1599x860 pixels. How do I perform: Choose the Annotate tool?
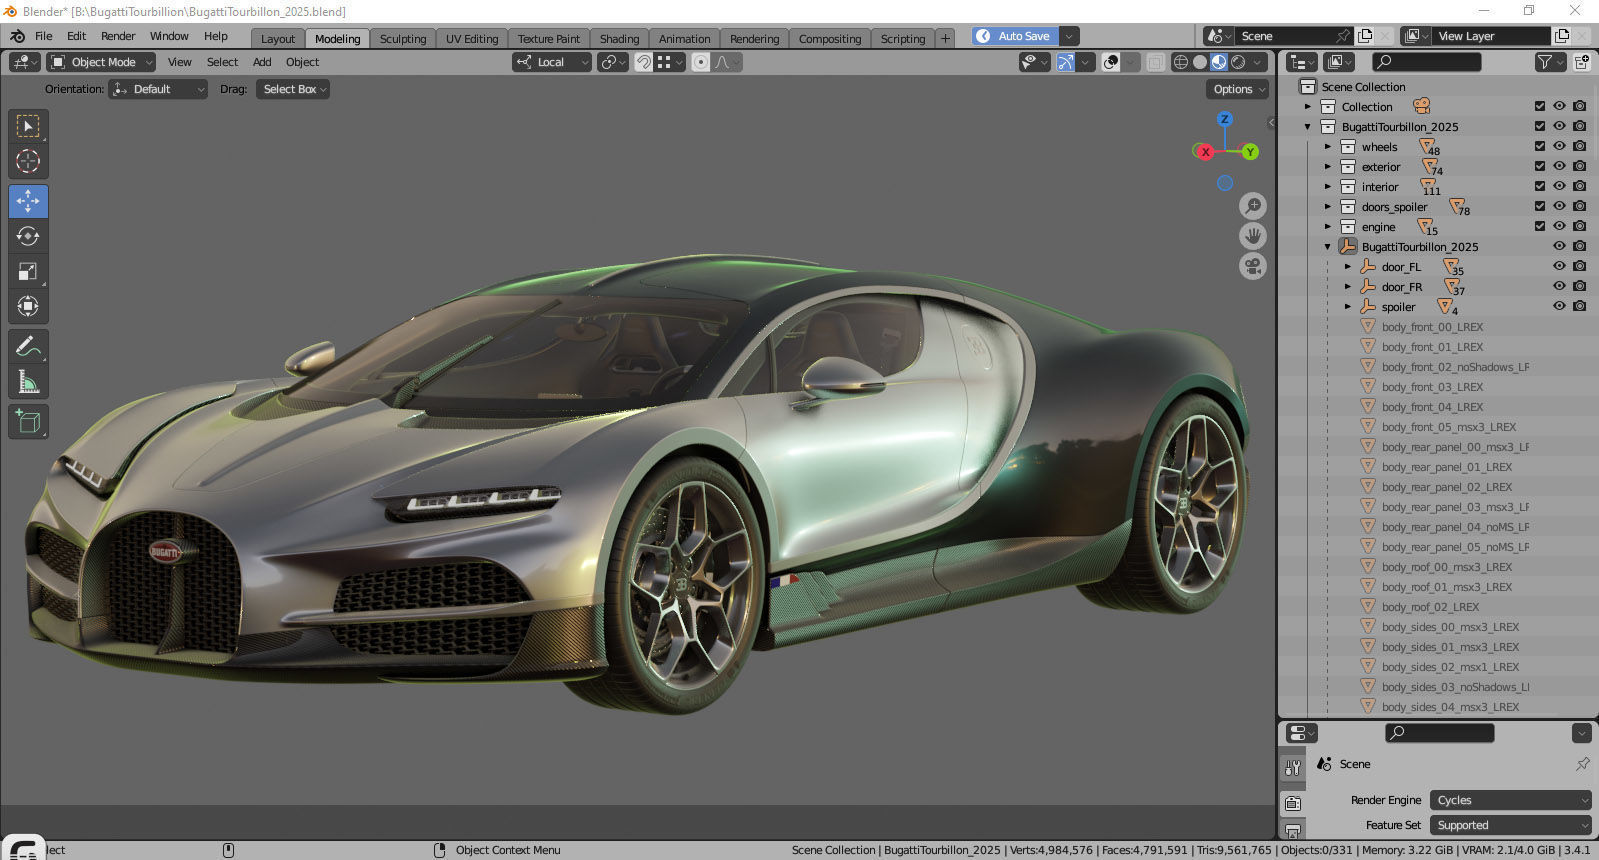click(x=28, y=347)
